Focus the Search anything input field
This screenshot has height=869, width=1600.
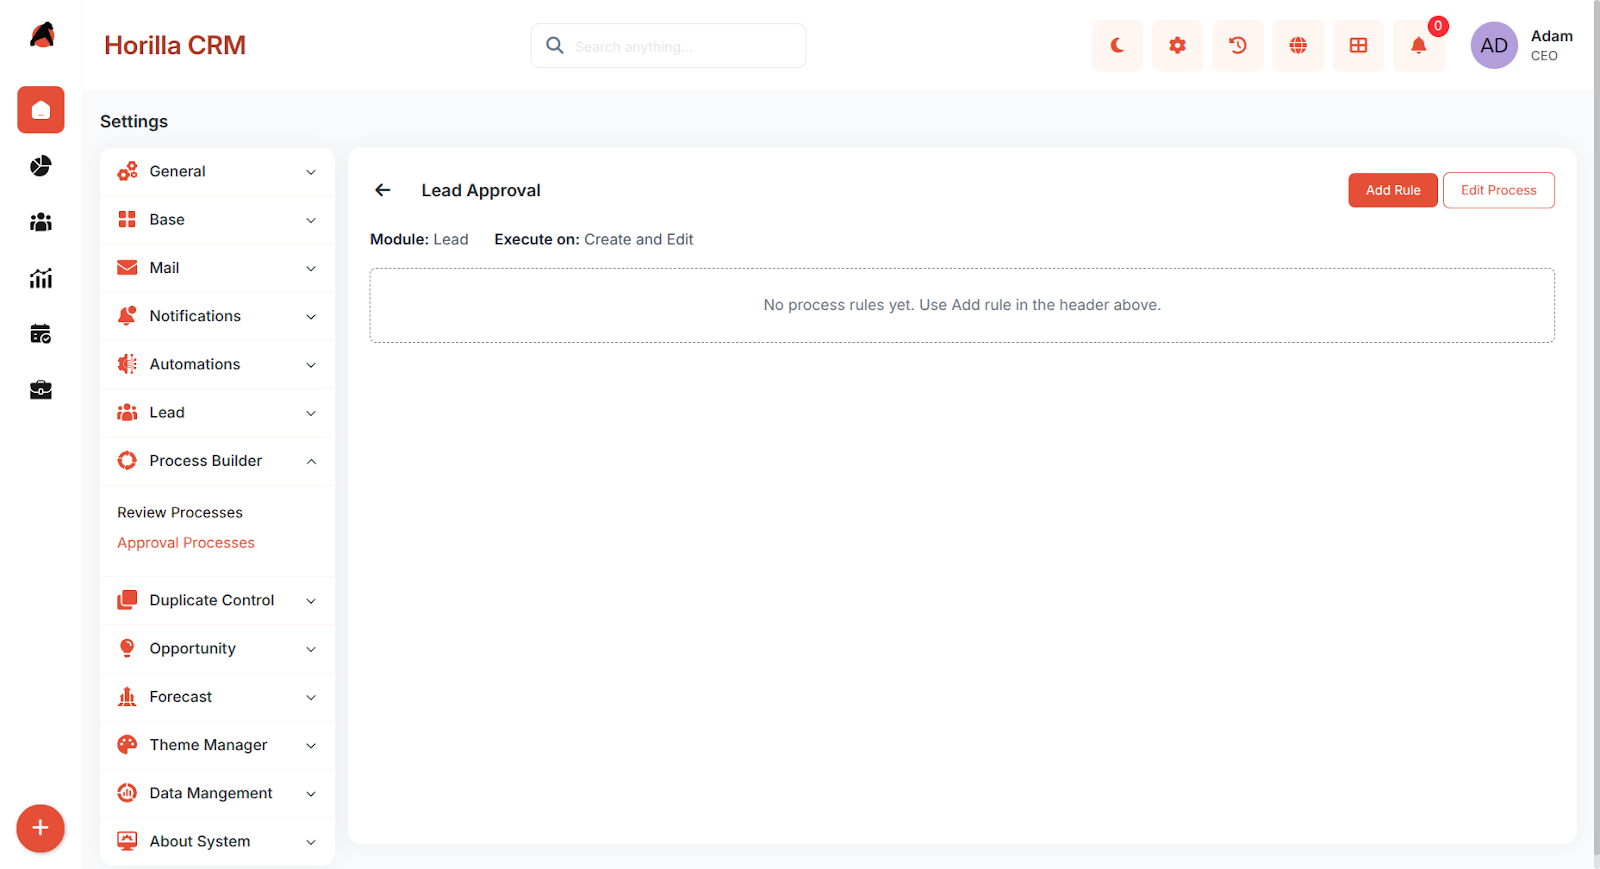point(668,46)
